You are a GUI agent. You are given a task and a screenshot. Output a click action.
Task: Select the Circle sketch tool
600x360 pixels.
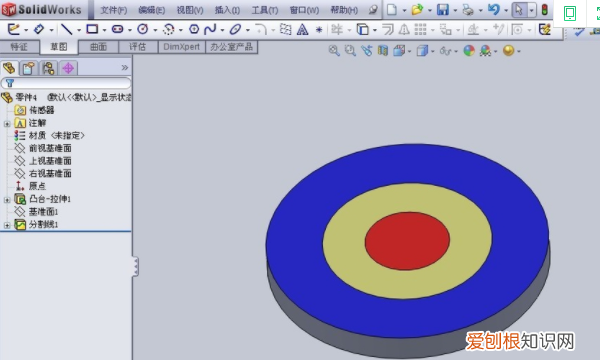[x=143, y=29]
